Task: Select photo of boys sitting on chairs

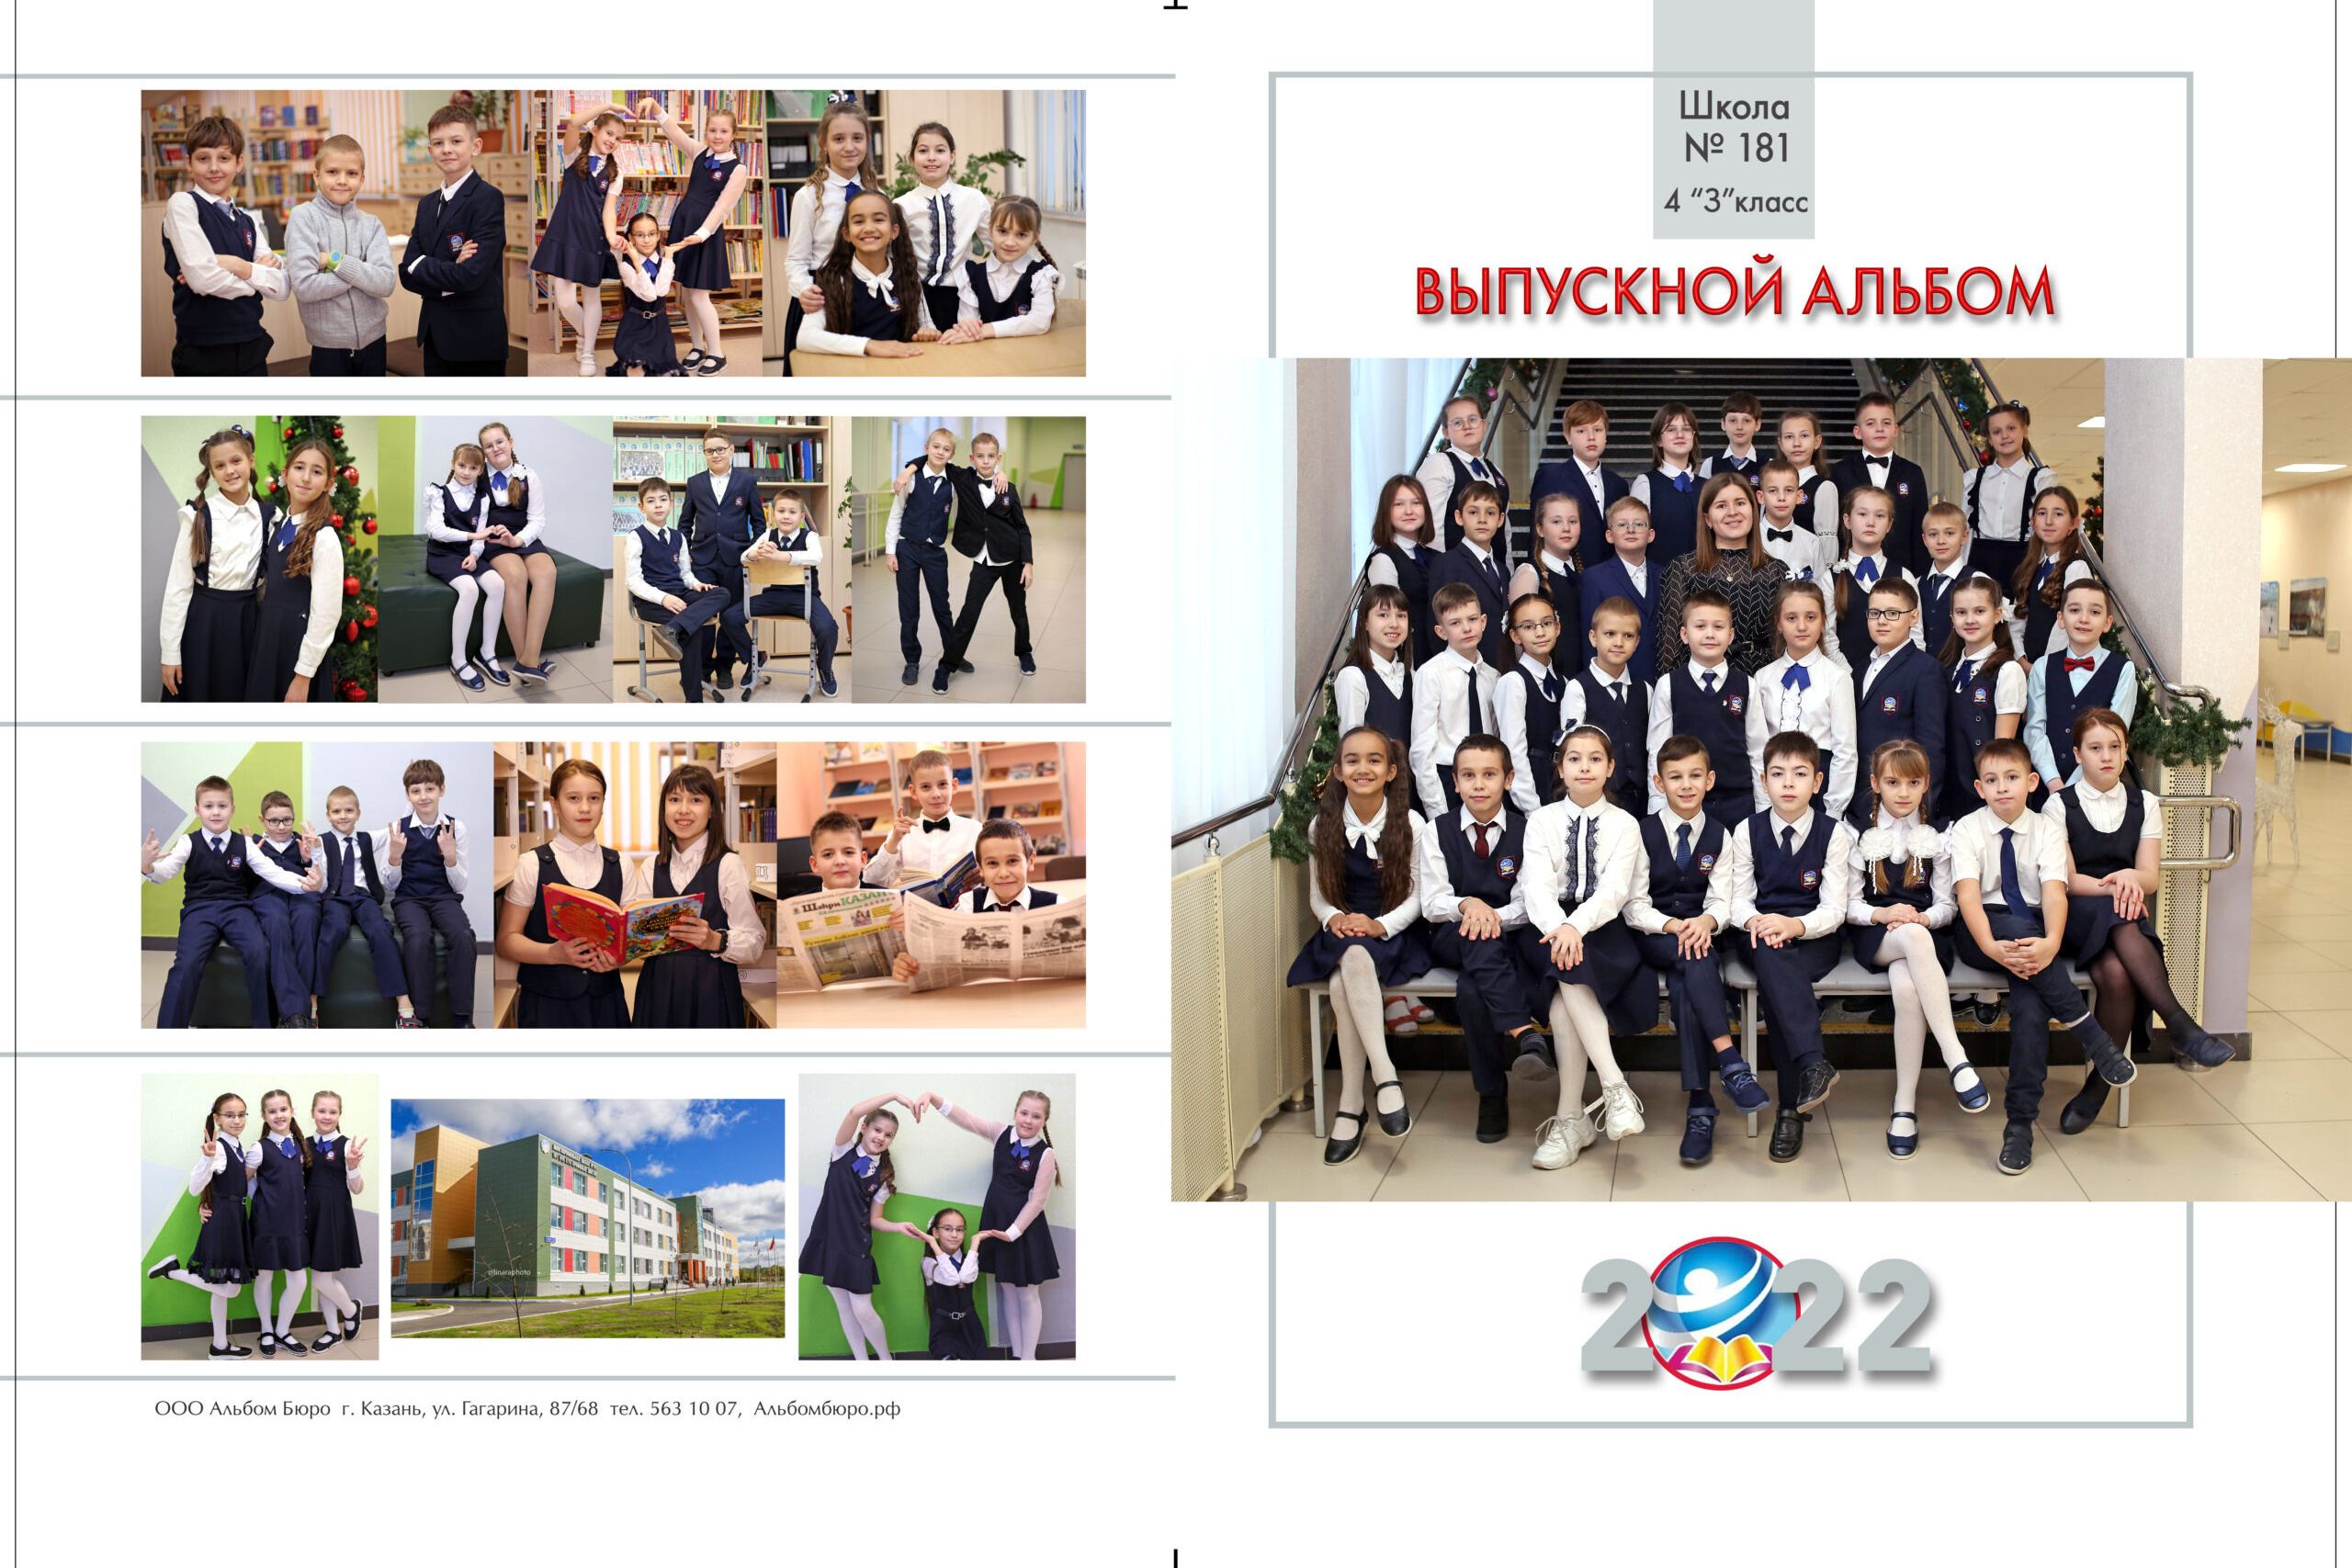Action: pyautogui.click(x=731, y=558)
